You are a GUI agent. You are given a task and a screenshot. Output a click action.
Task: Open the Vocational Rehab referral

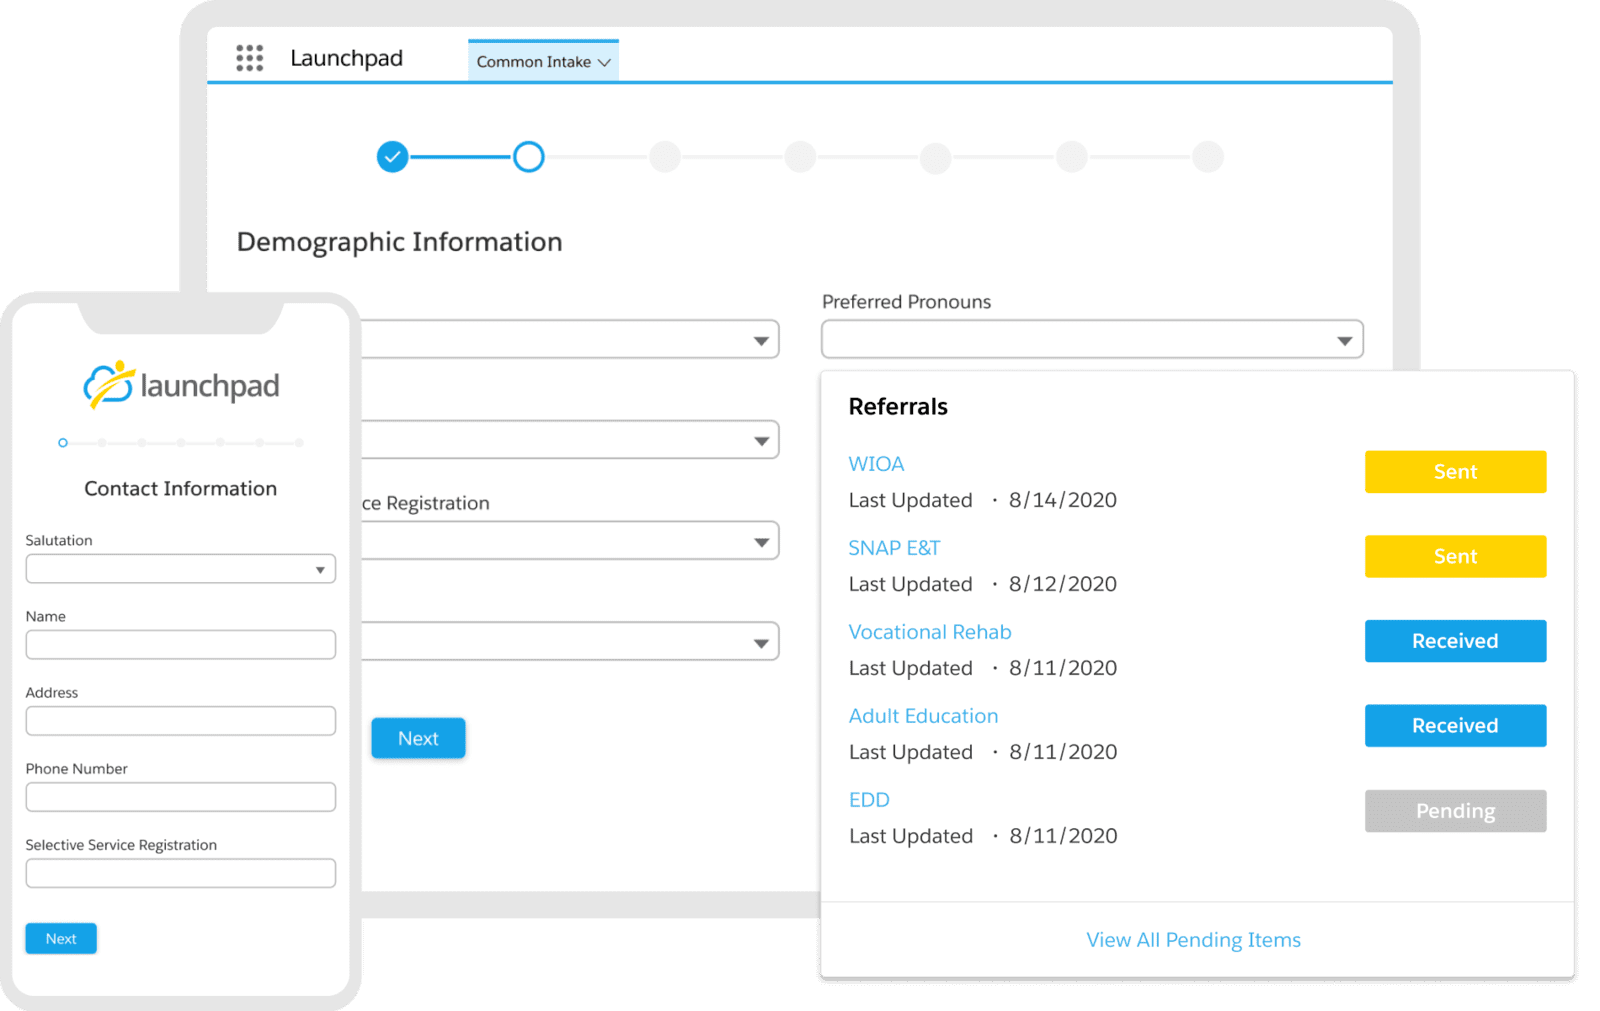pyautogui.click(x=930, y=632)
